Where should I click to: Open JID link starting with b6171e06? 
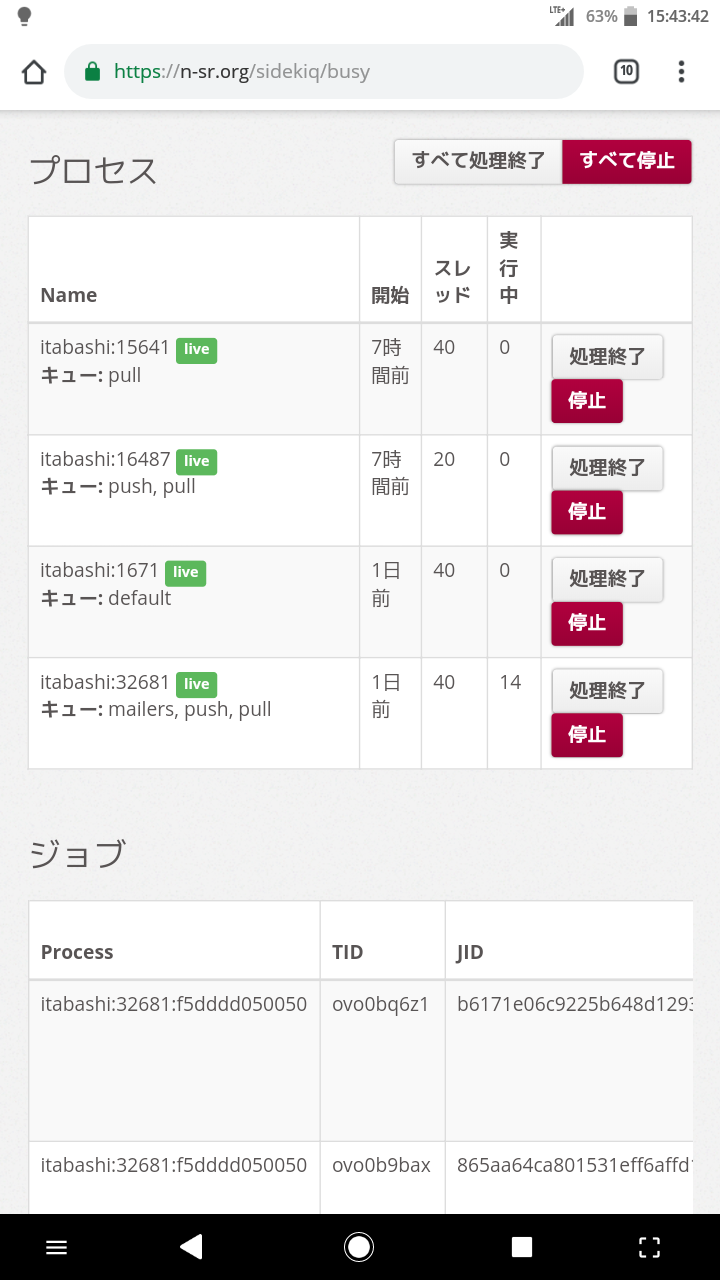[x=570, y=1004]
